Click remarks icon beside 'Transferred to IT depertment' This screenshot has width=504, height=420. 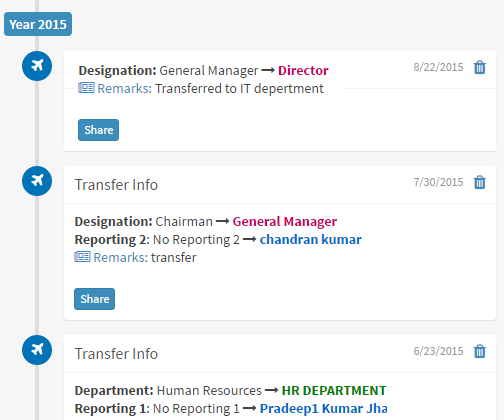86,88
